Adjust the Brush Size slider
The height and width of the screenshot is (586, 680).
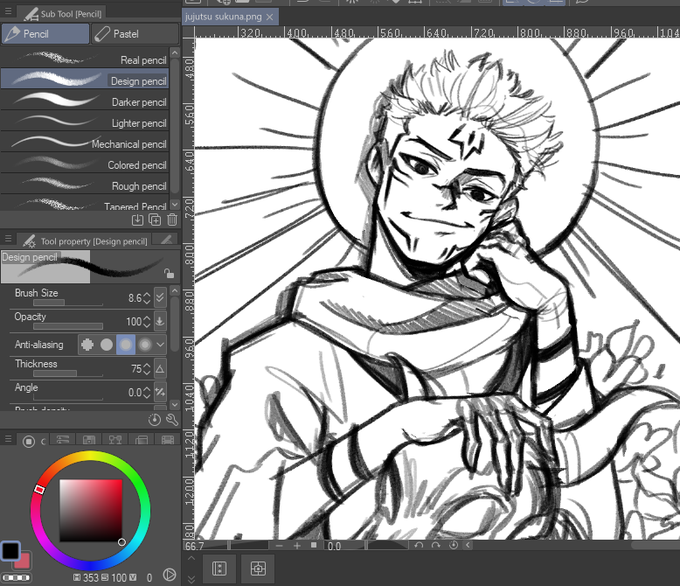pyautogui.click(x=68, y=303)
